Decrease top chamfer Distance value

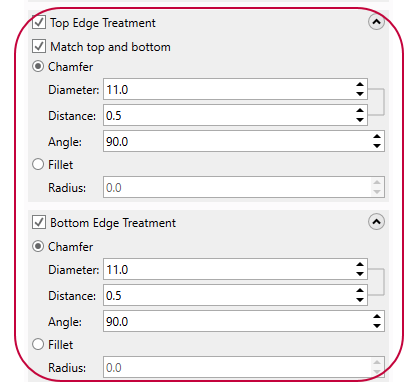click(360, 120)
